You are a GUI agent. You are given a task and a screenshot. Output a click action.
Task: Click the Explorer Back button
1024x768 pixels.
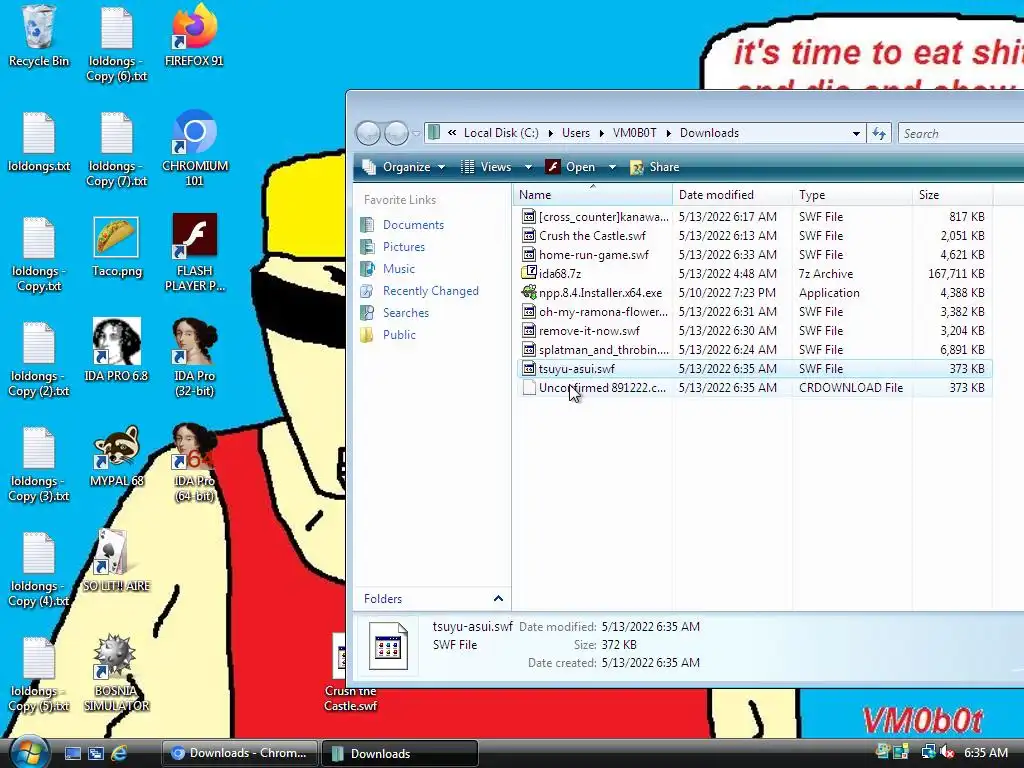(x=368, y=133)
